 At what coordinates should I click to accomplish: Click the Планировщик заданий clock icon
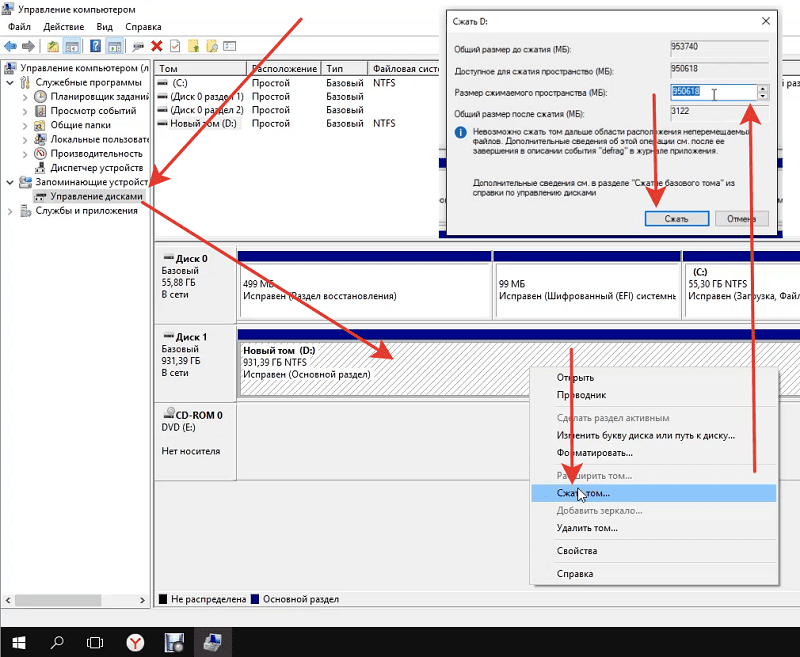[x=40, y=96]
